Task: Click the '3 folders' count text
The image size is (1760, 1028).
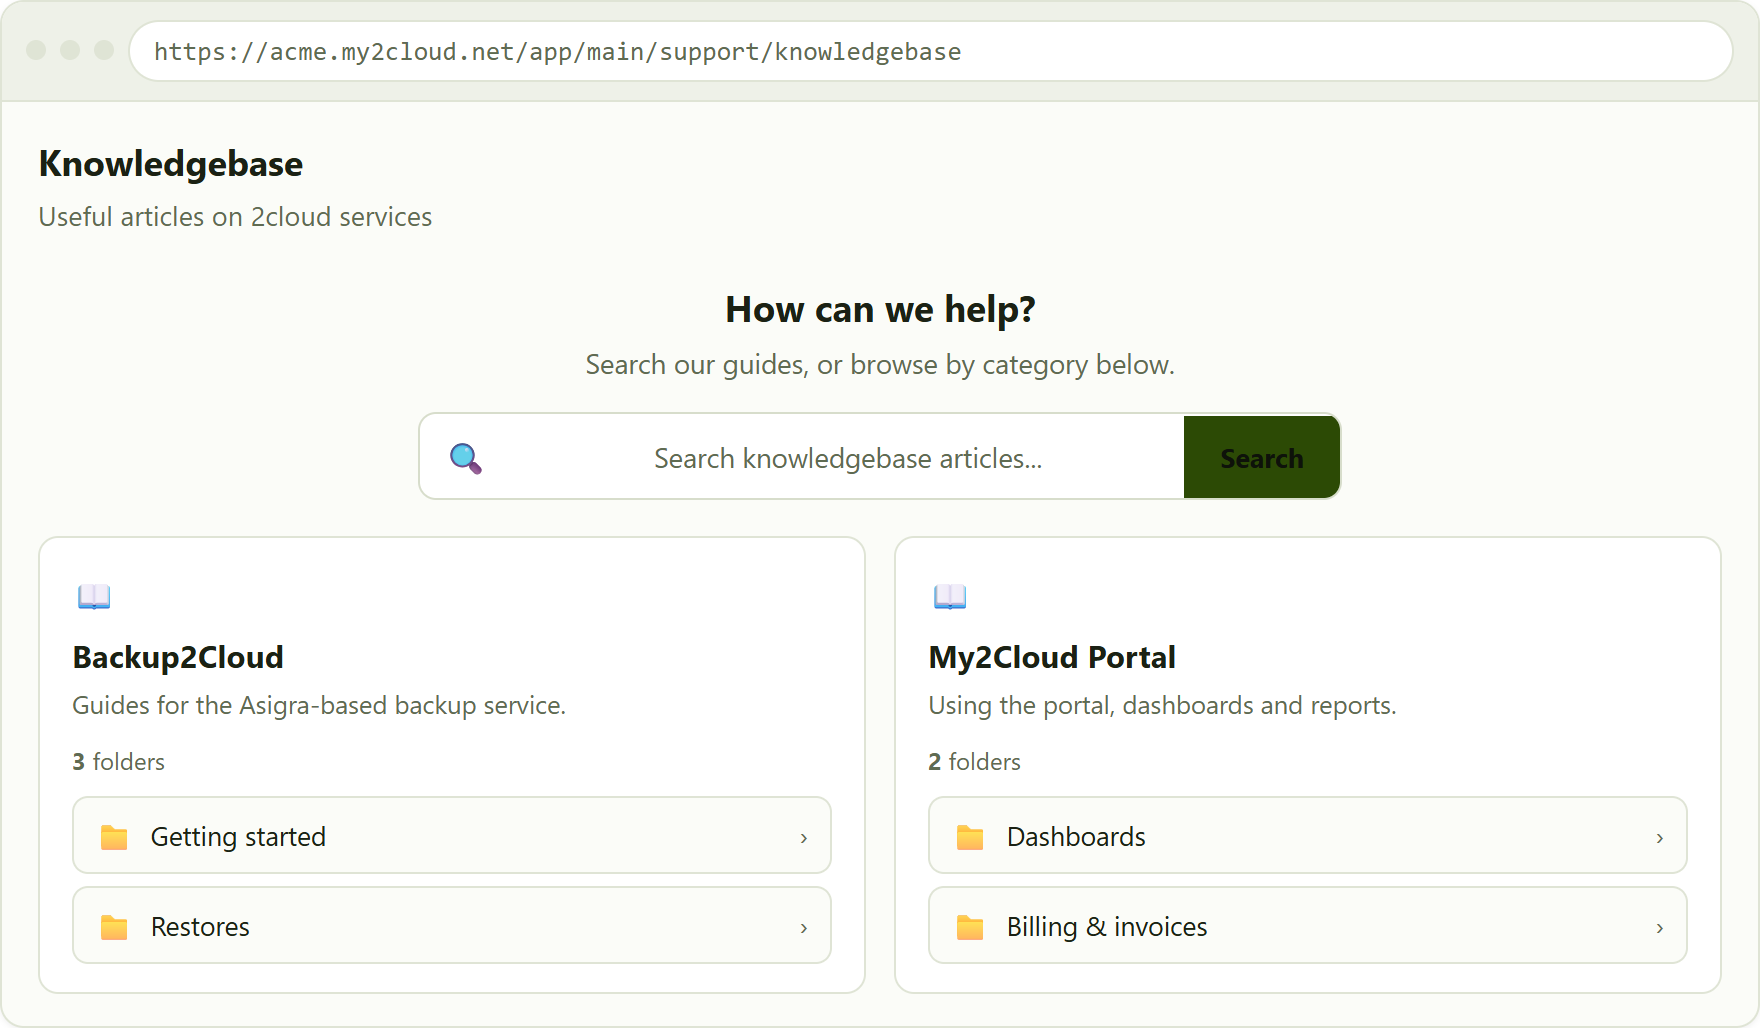Action: pos(118,762)
